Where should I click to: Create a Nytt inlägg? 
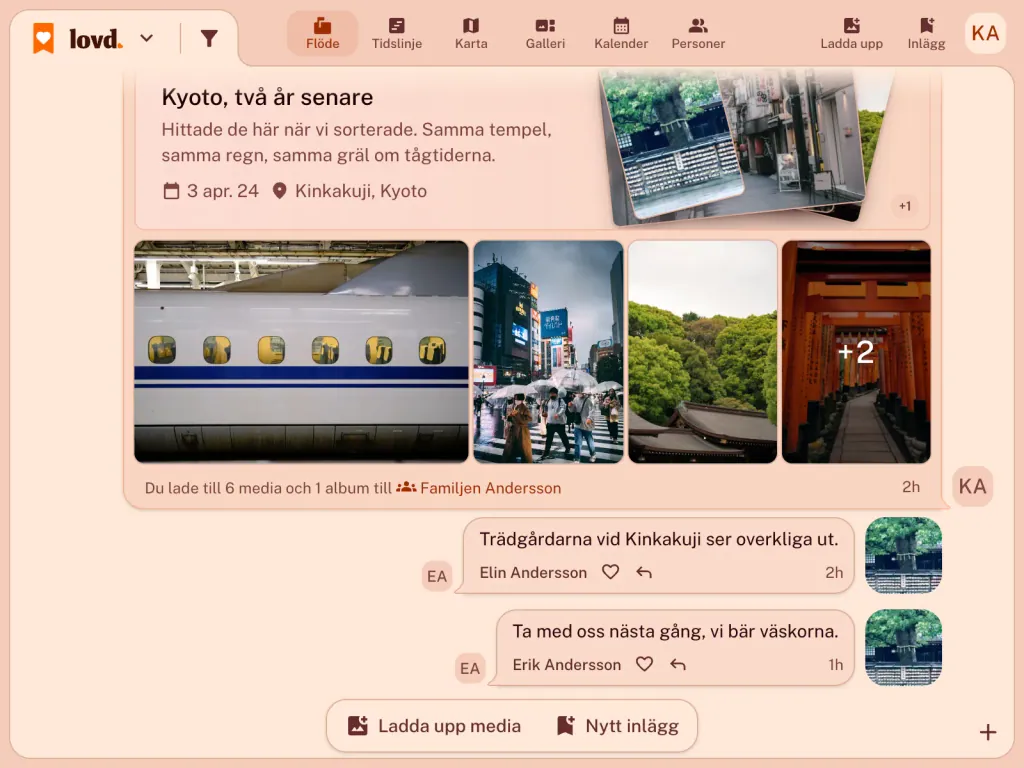[618, 726]
